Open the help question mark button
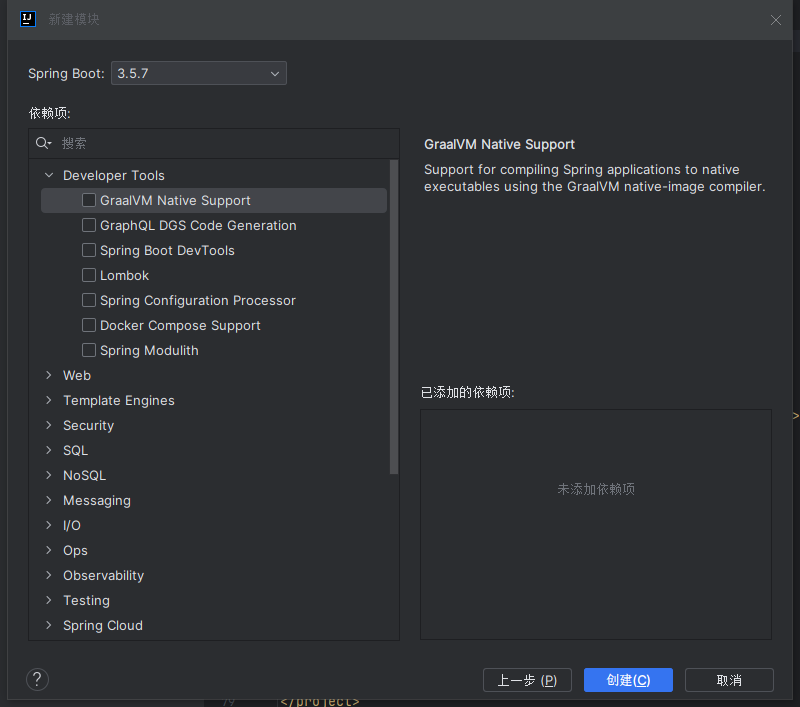The width and height of the screenshot is (800, 707). [x=37, y=679]
